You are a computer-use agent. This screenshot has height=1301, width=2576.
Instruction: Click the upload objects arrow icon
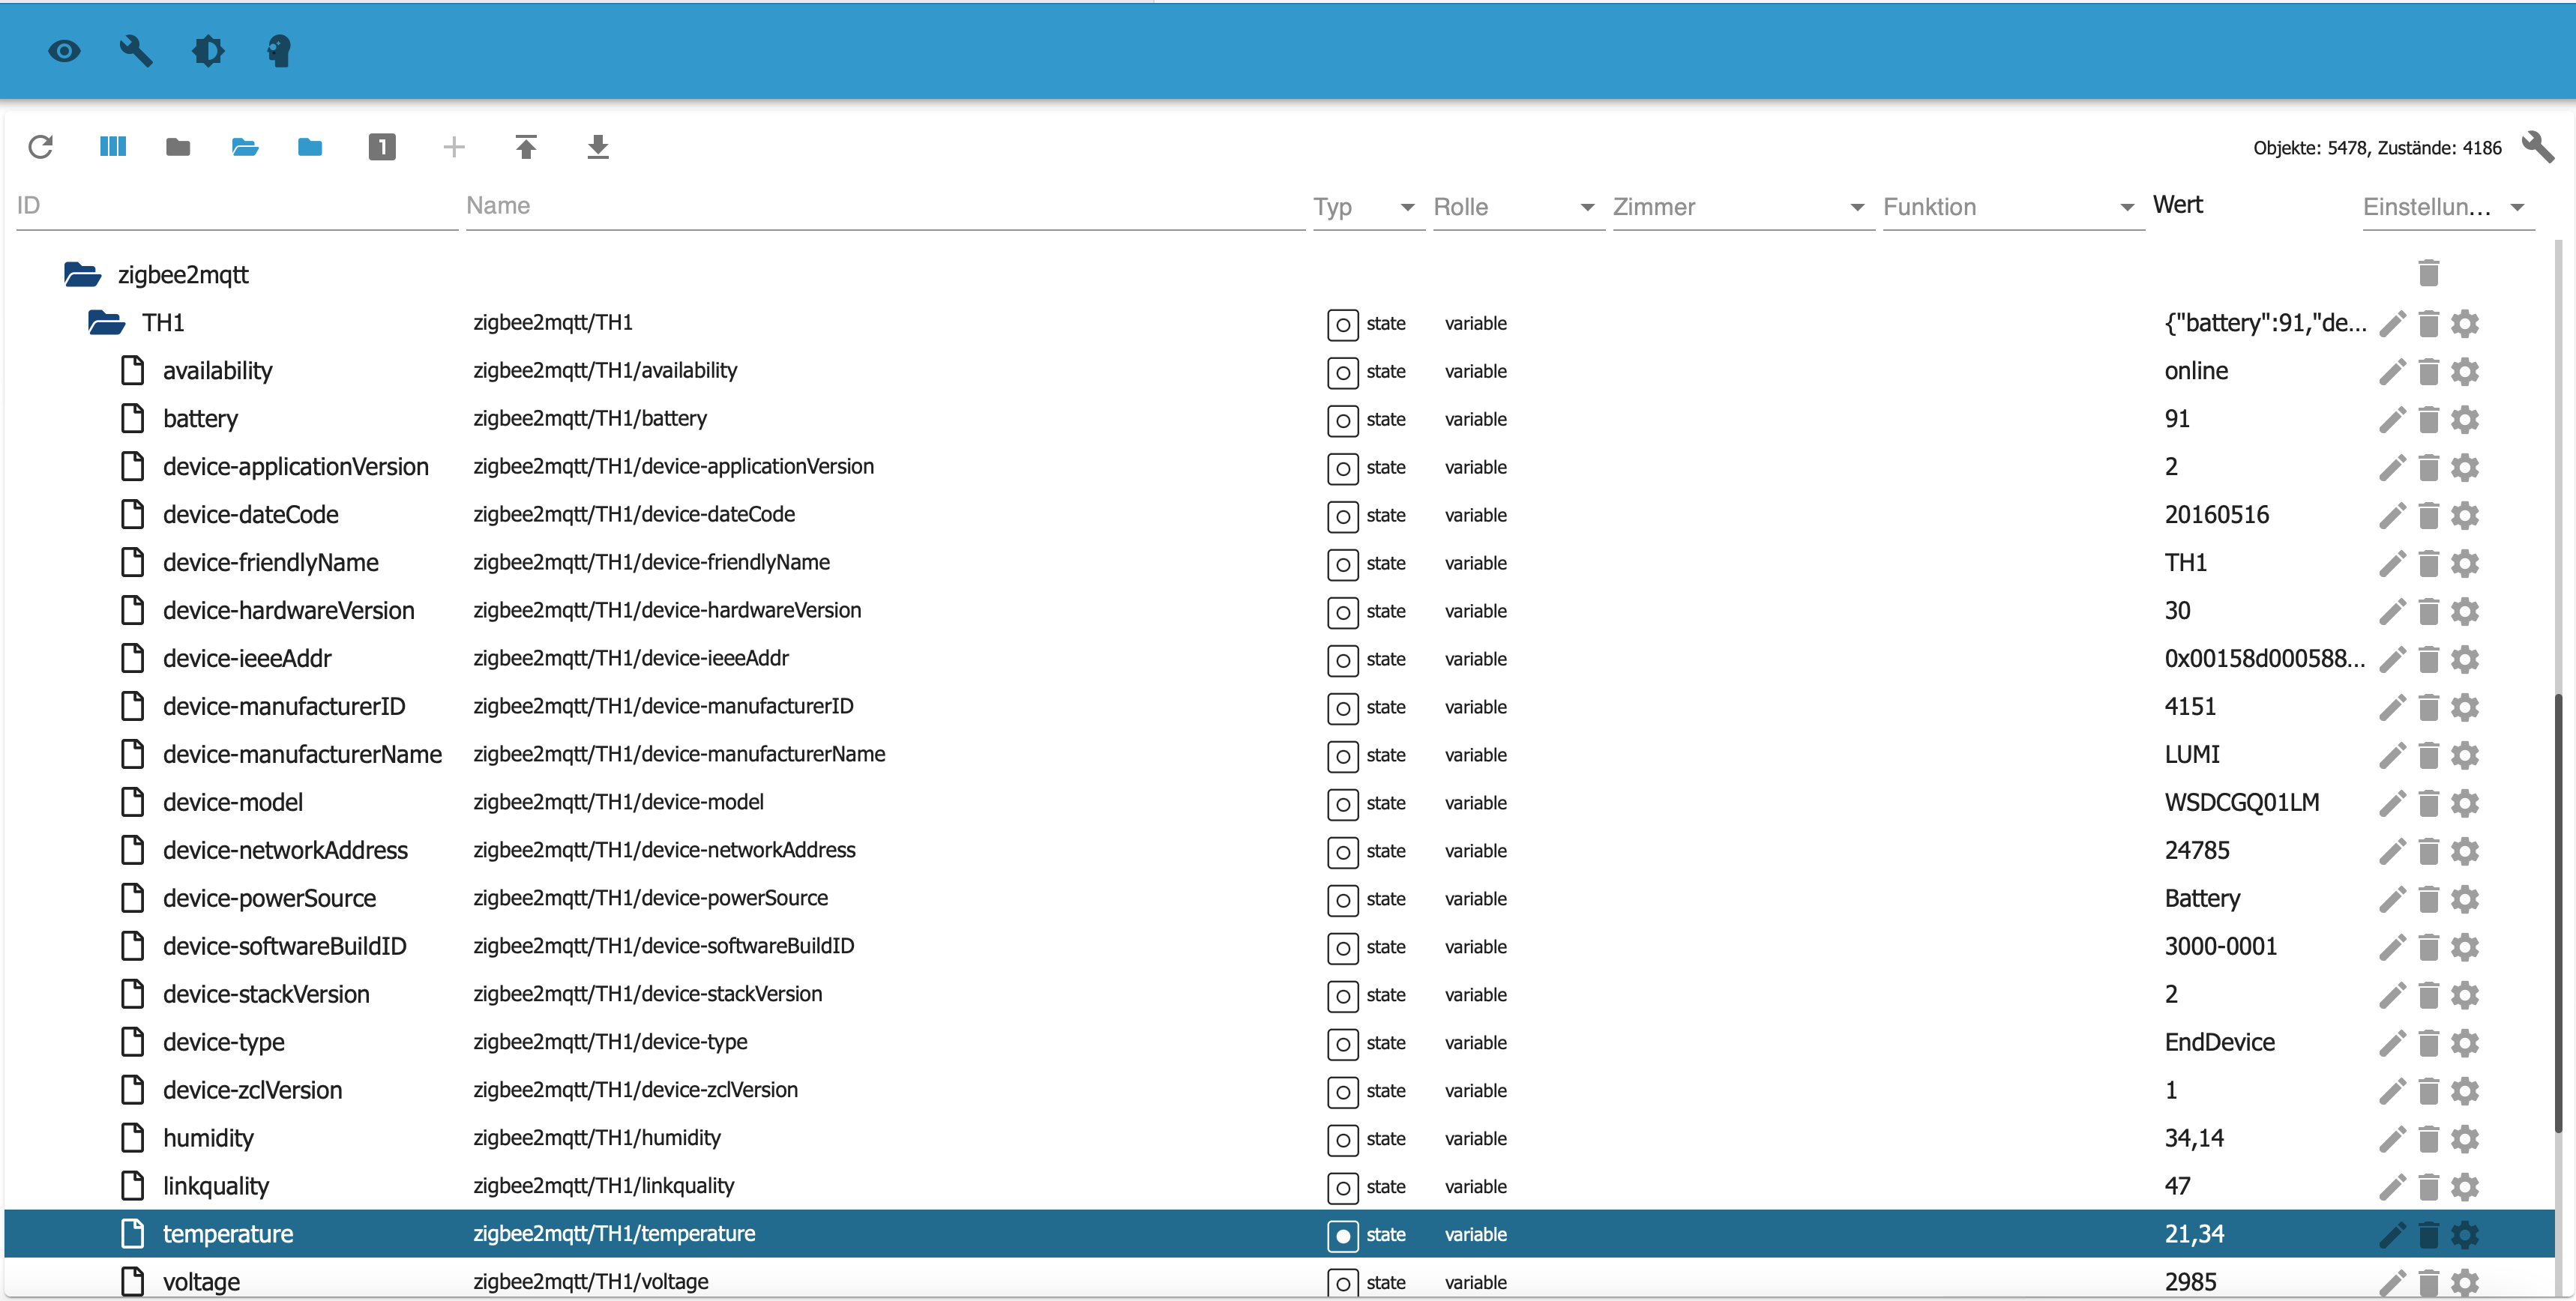(526, 148)
